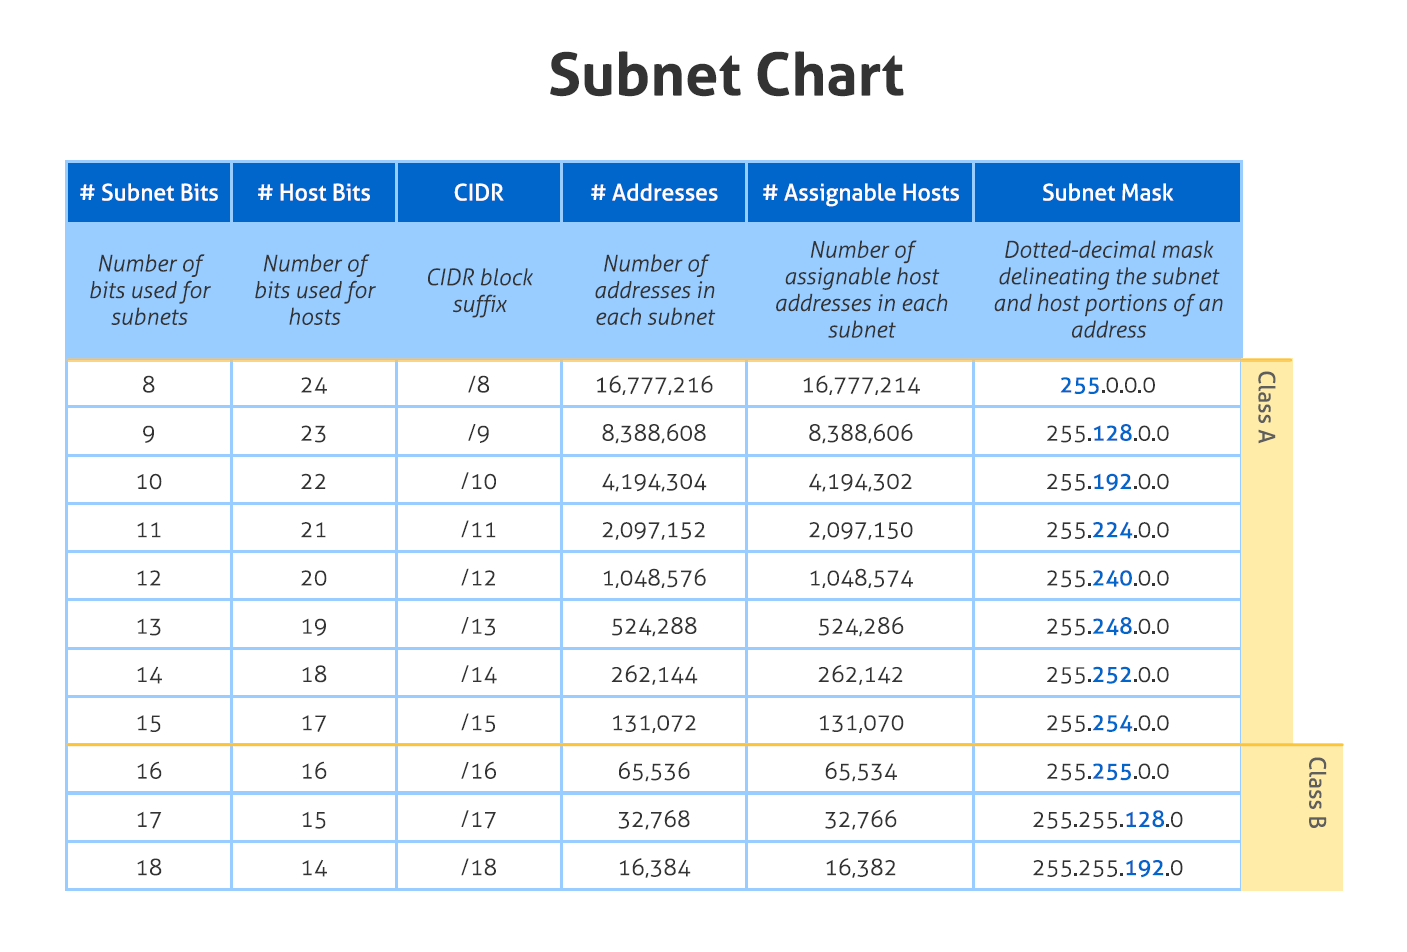Select the /17 CIDR cell
The width and height of the screenshot is (1407, 952).
click(479, 819)
